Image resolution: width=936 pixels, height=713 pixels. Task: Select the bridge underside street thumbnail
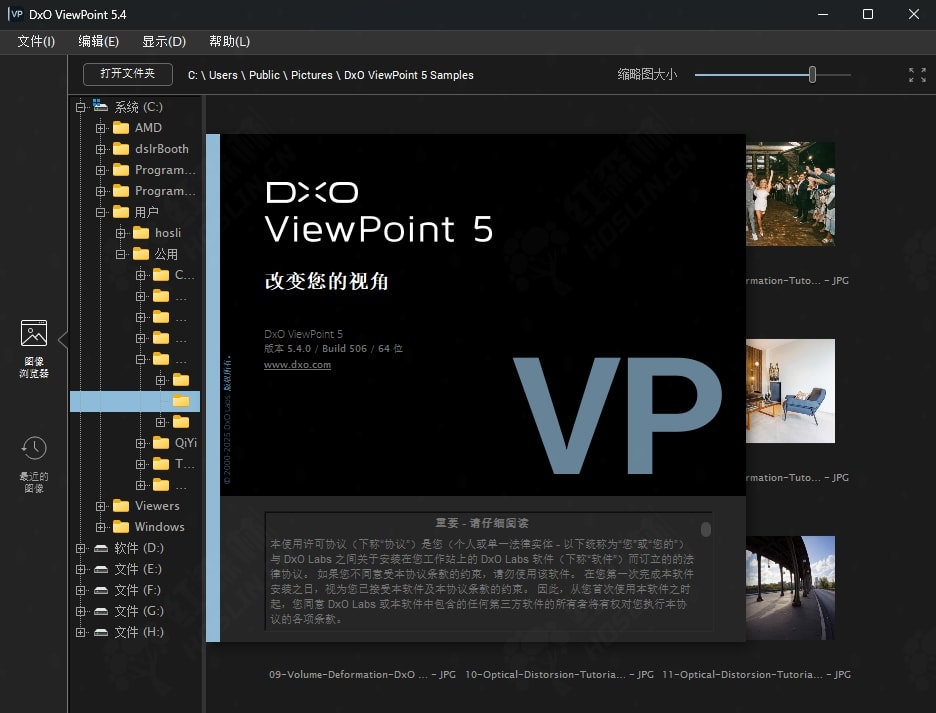[x=790, y=588]
